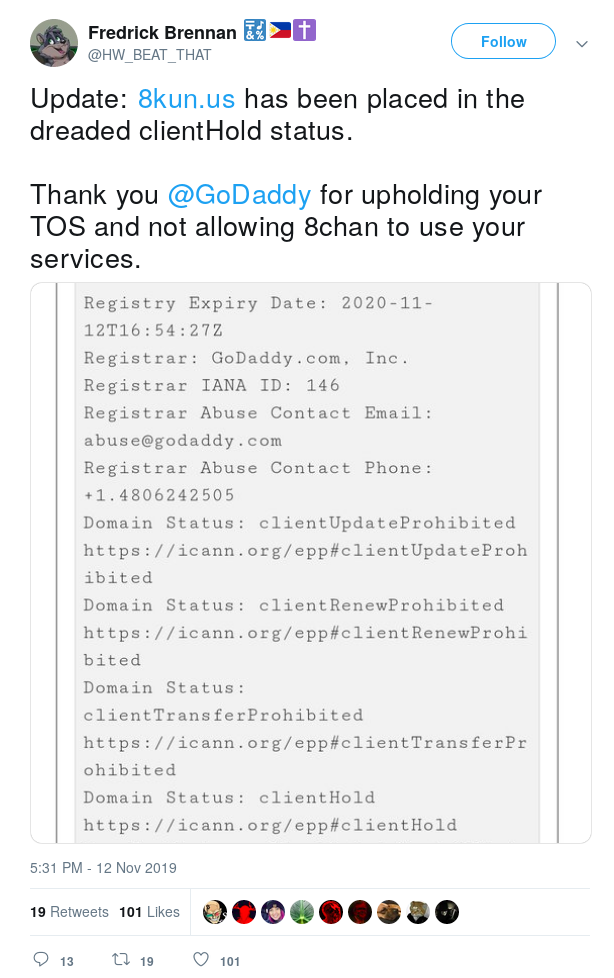Open Fredrick Brennan display name
This screenshot has height=978, width=614.
[x=162, y=32]
